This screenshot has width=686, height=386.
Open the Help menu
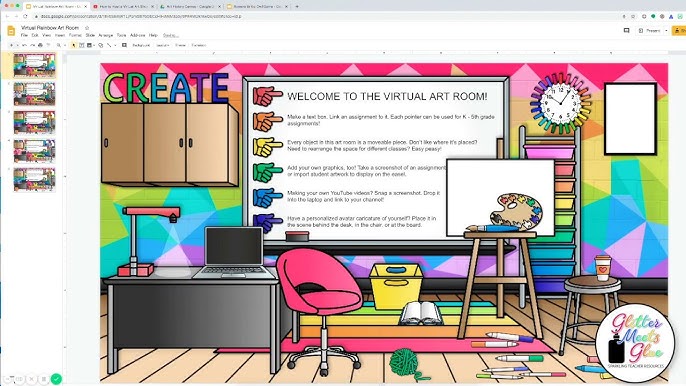[x=153, y=35]
